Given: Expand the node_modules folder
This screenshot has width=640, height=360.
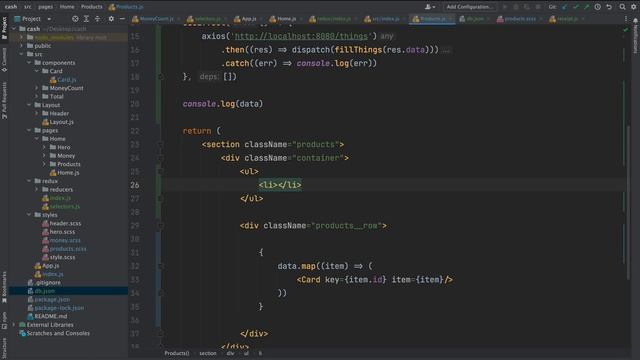Looking at the screenshot, I should tap(22, 37).
